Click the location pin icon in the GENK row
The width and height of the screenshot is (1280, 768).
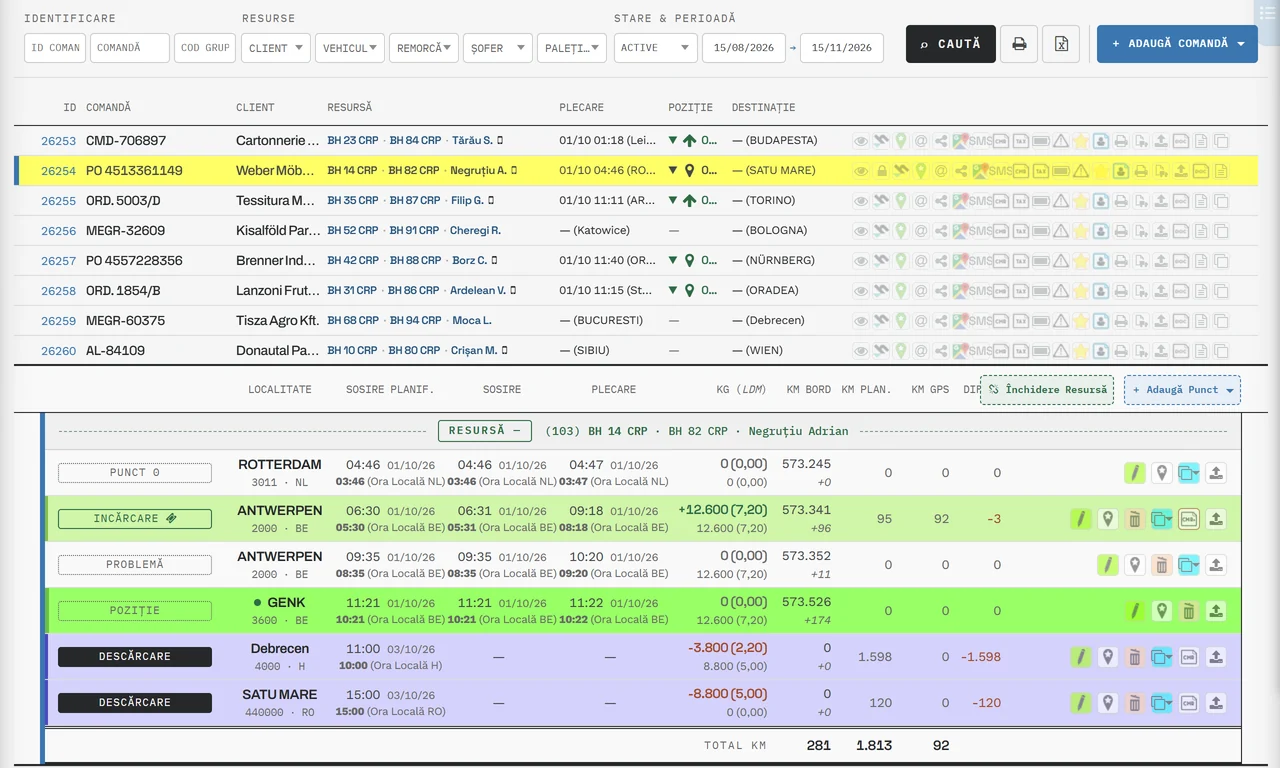(x=1161, y=611)
